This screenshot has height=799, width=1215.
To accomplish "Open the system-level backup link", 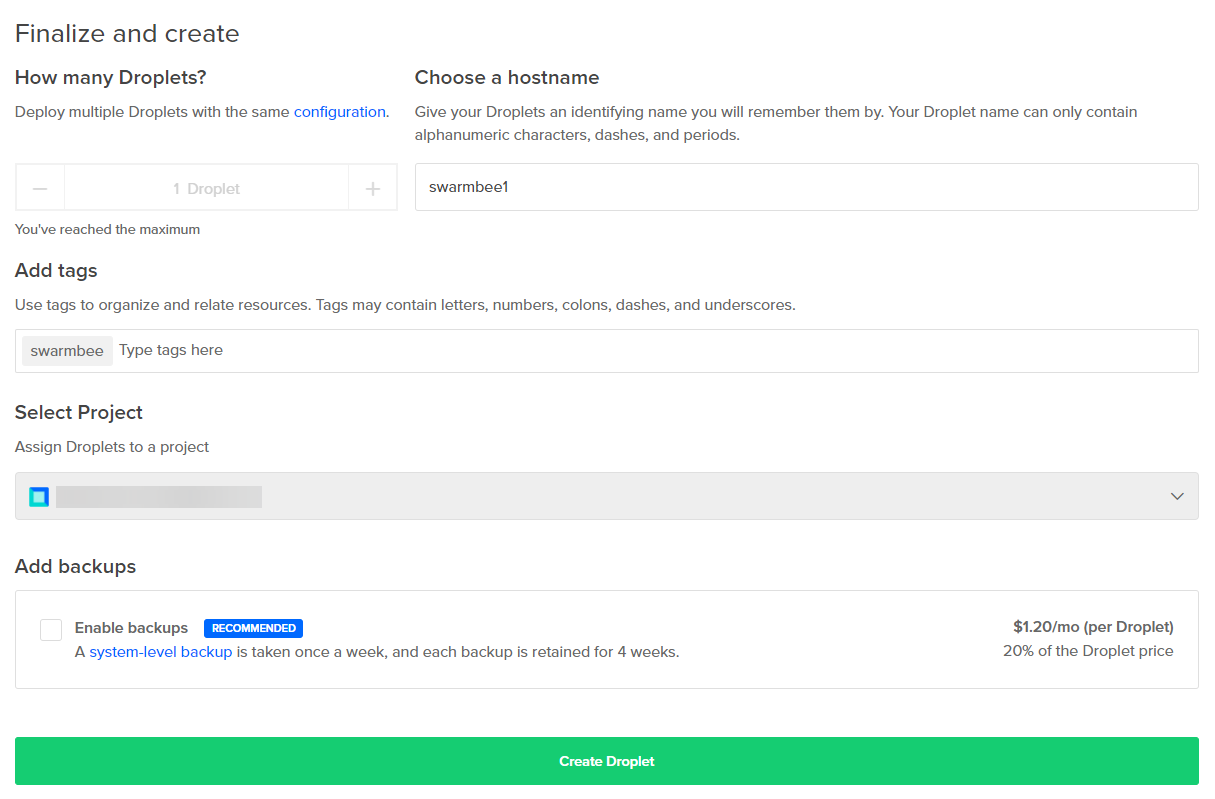I will tap(160, 652).
